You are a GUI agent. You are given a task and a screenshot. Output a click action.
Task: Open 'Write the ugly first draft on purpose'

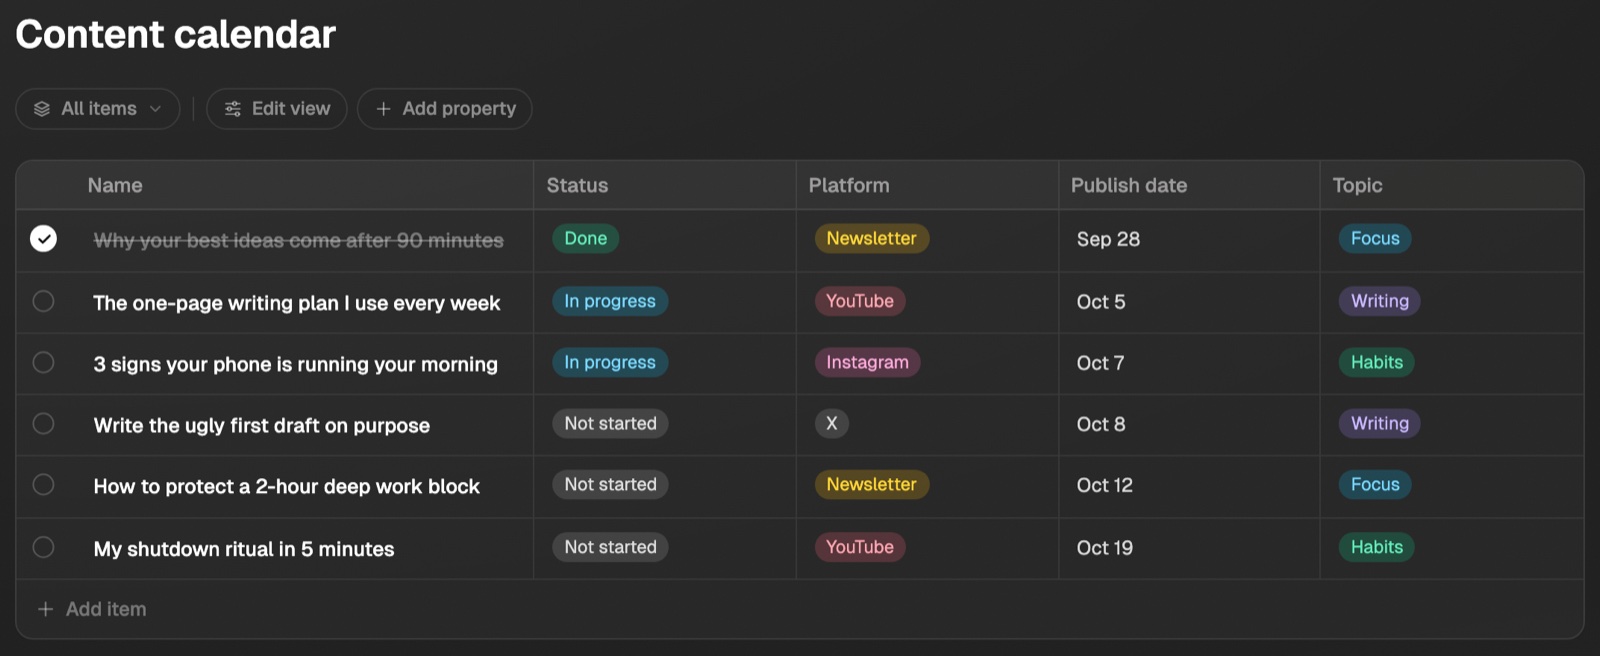(261, 425)
